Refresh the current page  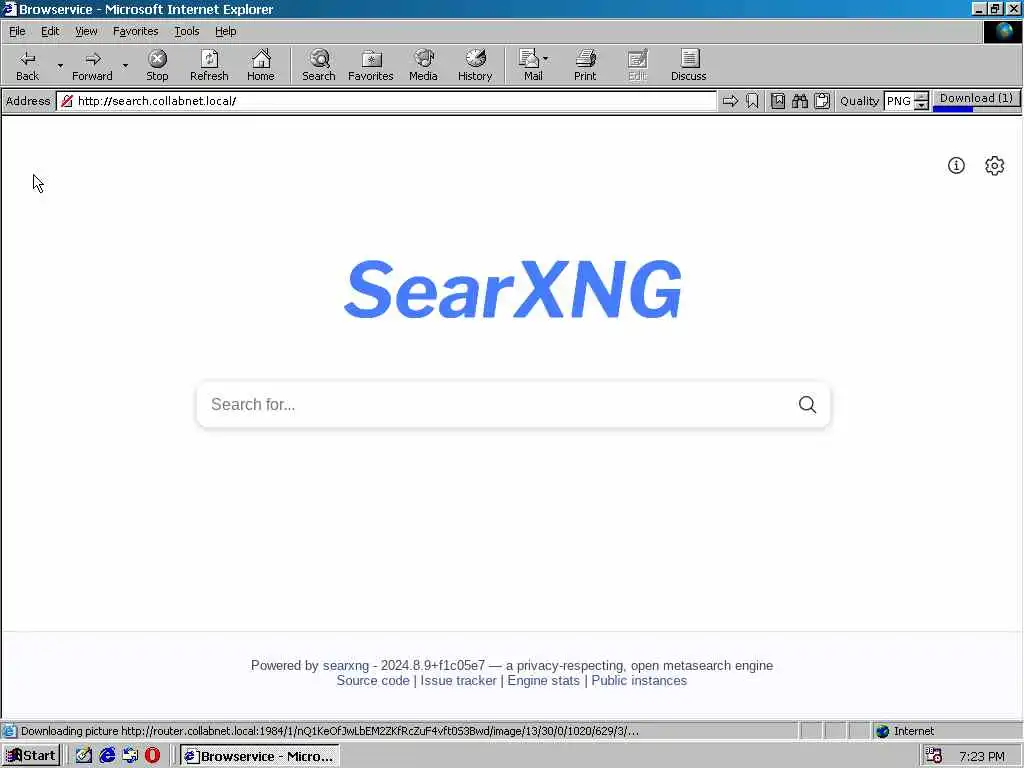(x=209, y=65)
